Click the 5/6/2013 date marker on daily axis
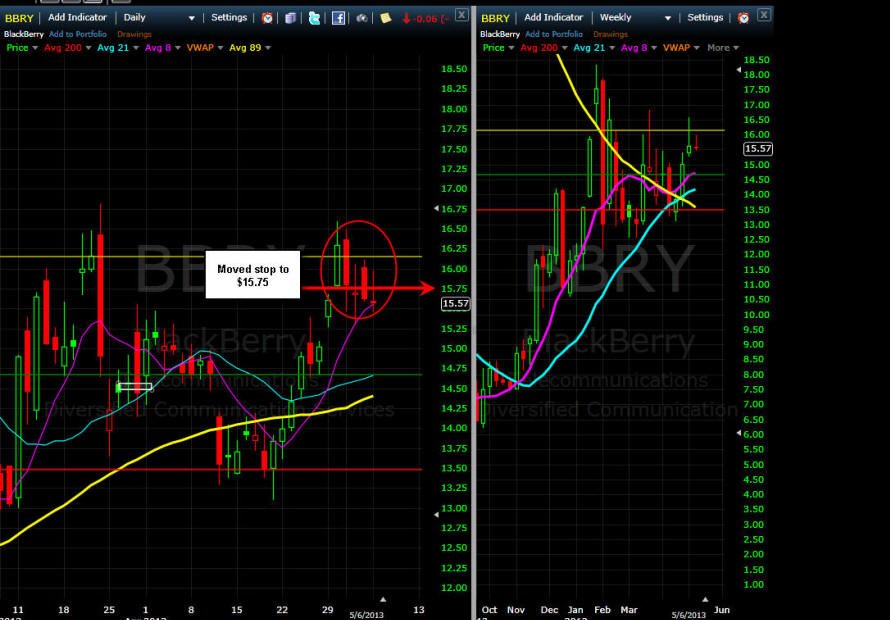The image size is (890, 620). pos(366,614)
